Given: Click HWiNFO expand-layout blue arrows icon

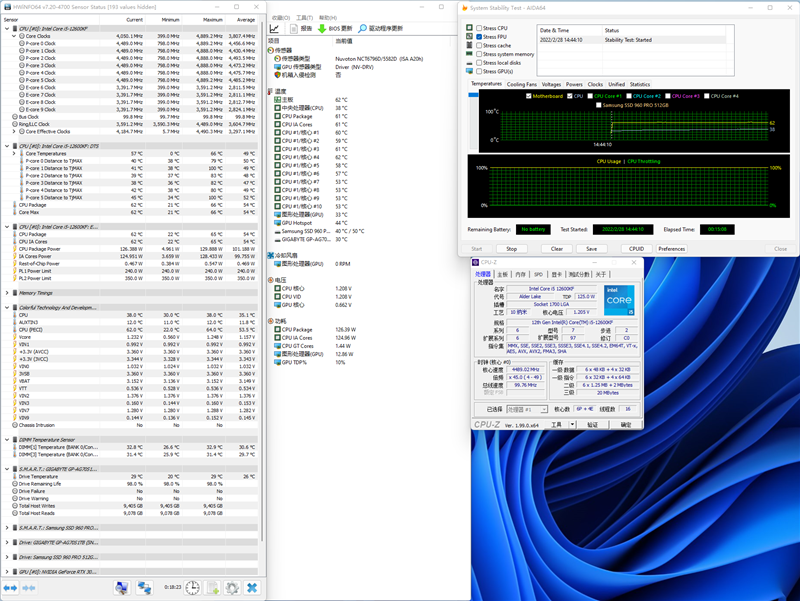Looking at the screenshot, I should [10, 588].
